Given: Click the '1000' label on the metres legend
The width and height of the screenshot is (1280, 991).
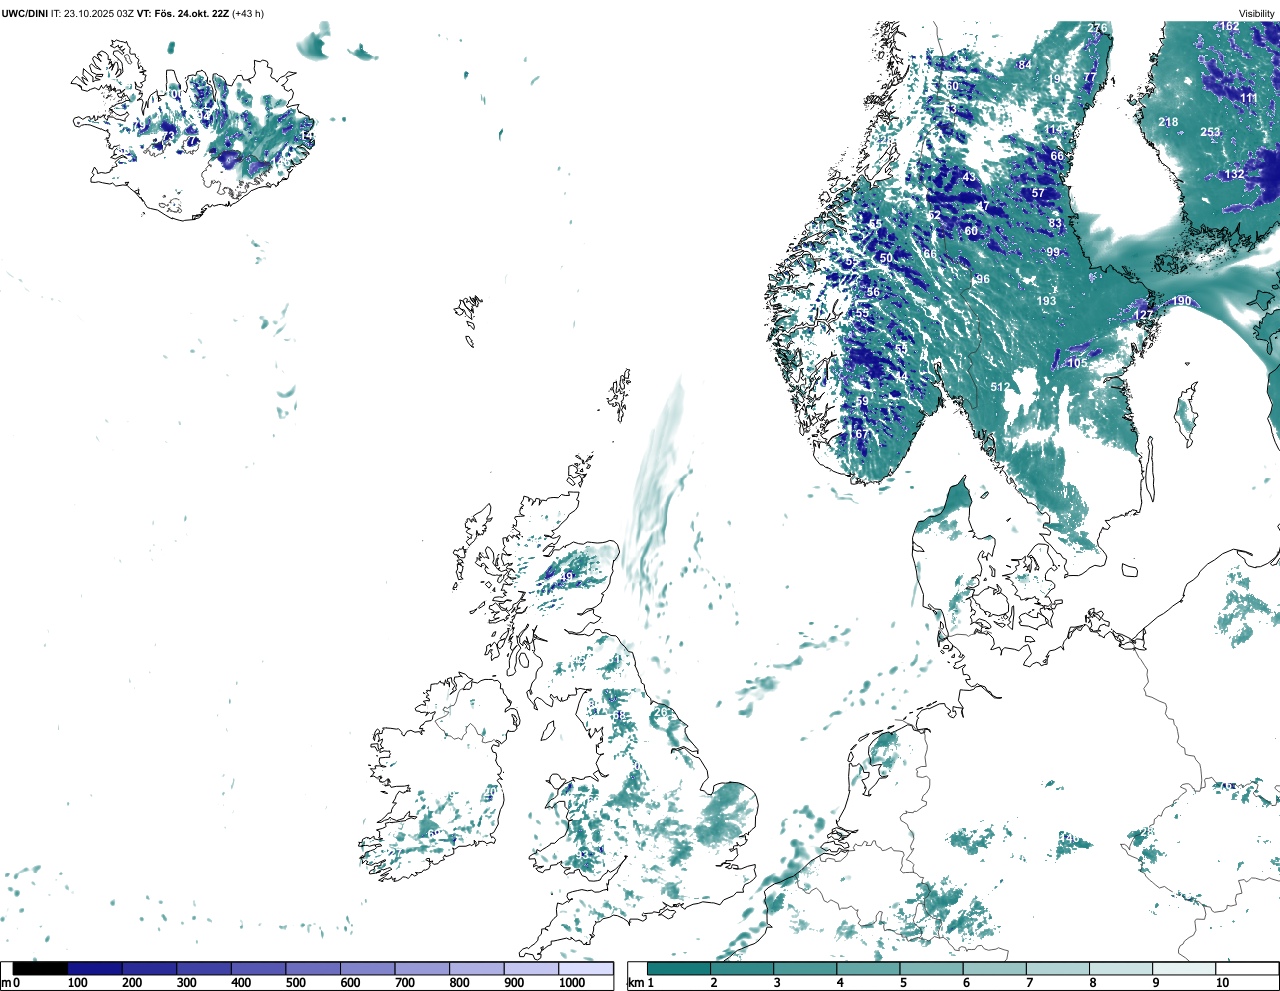Looking at the screenshot, I should point(572,983).
